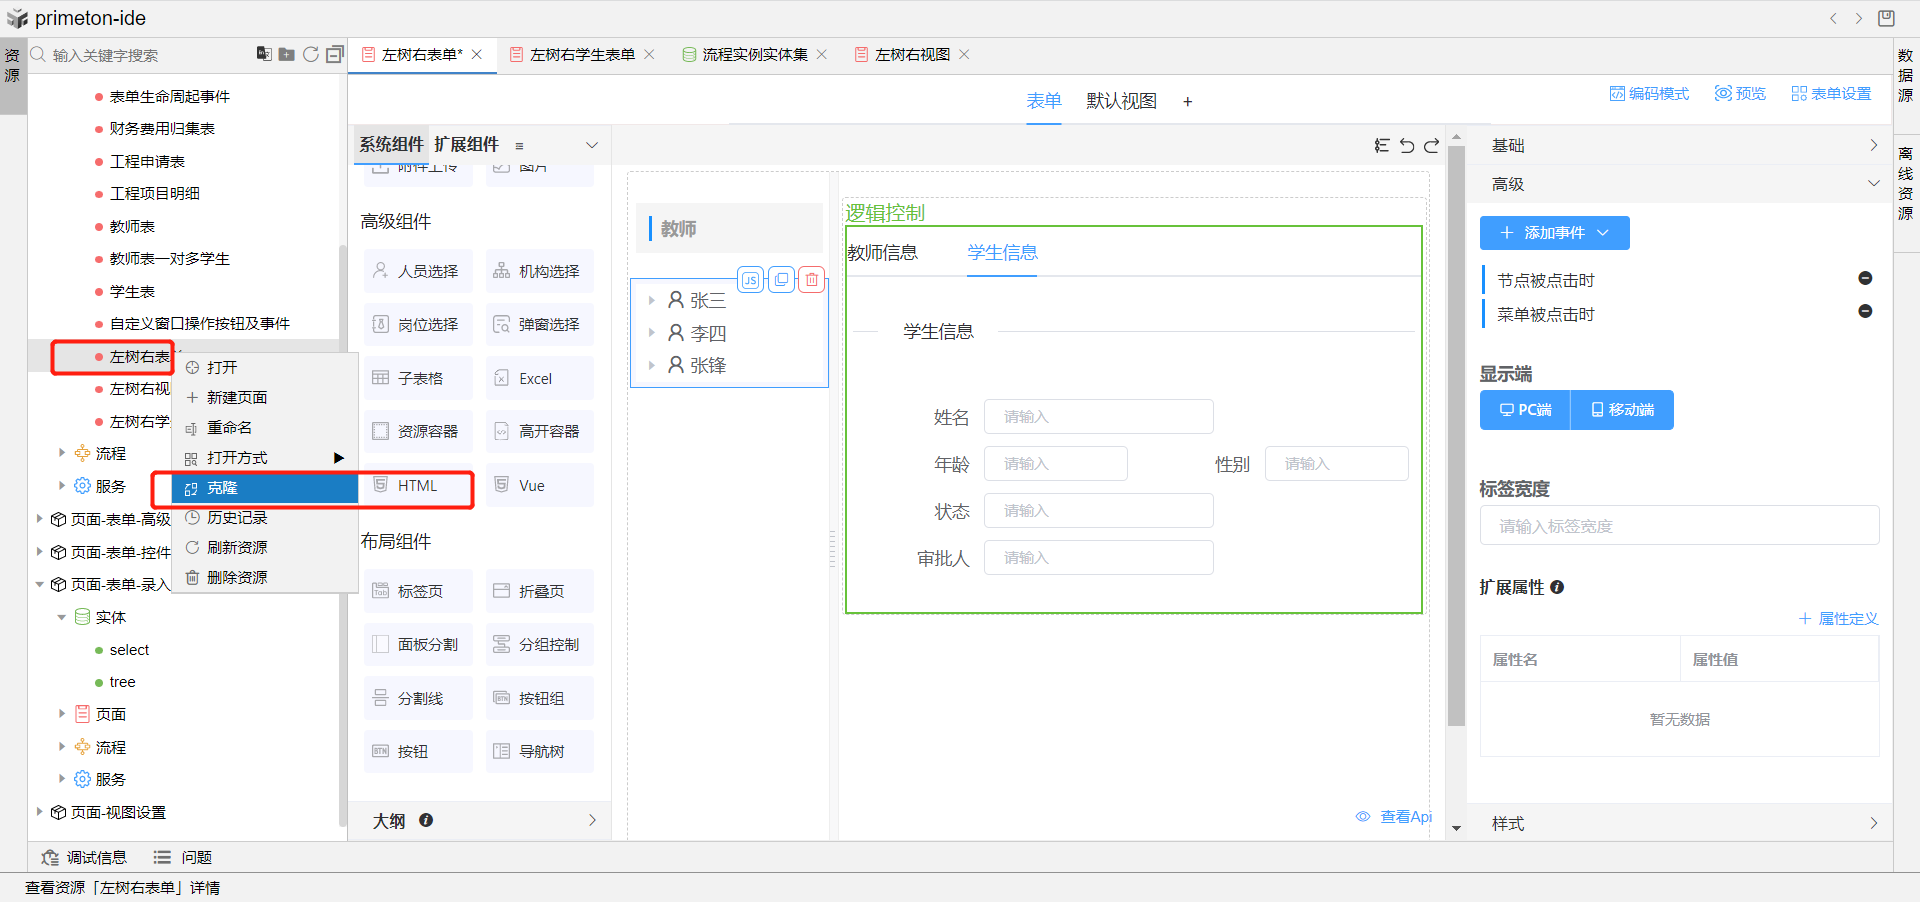Refresh the resource tree with the reload icon
Image resolution: width=1920 pixels, height=902 pixels.
(311, 55)
